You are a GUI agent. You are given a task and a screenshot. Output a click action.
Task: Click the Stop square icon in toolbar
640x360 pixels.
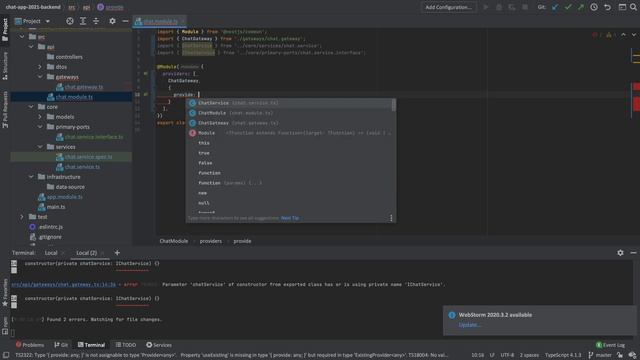coord(525,7)
